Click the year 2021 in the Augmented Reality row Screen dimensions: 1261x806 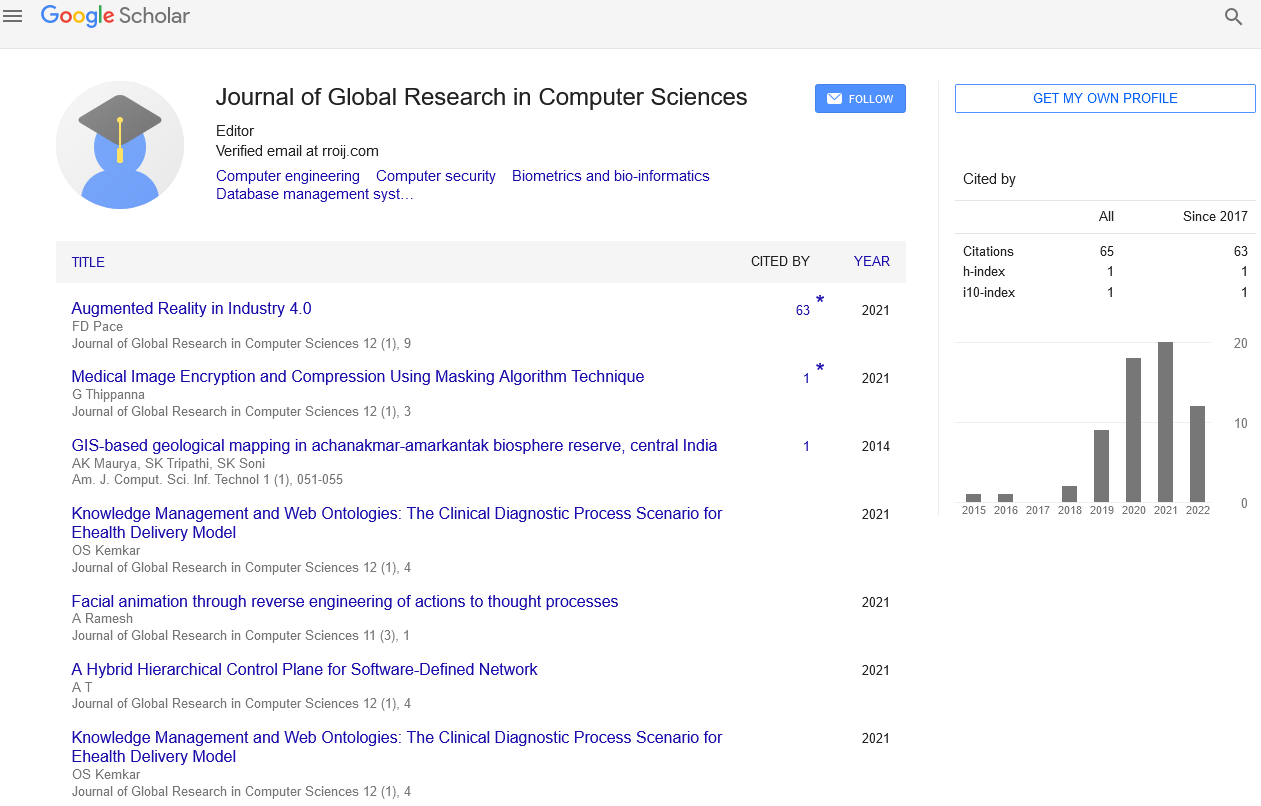tap(876, 311)
